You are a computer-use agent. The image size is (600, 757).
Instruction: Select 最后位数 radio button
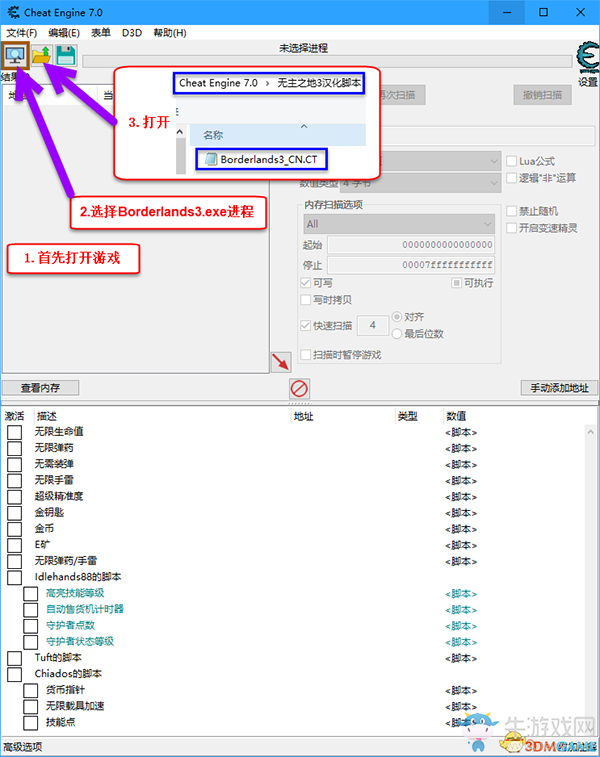[397, 334]
